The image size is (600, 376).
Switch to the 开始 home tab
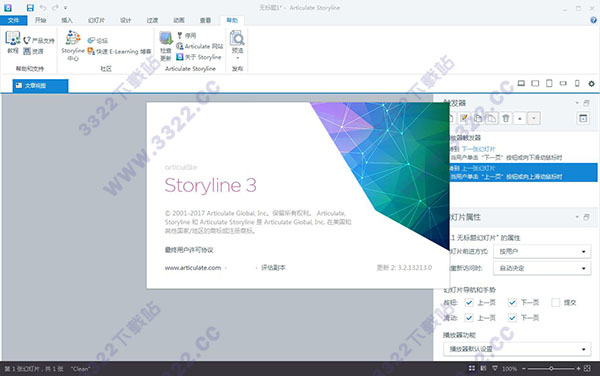(41, 20)
